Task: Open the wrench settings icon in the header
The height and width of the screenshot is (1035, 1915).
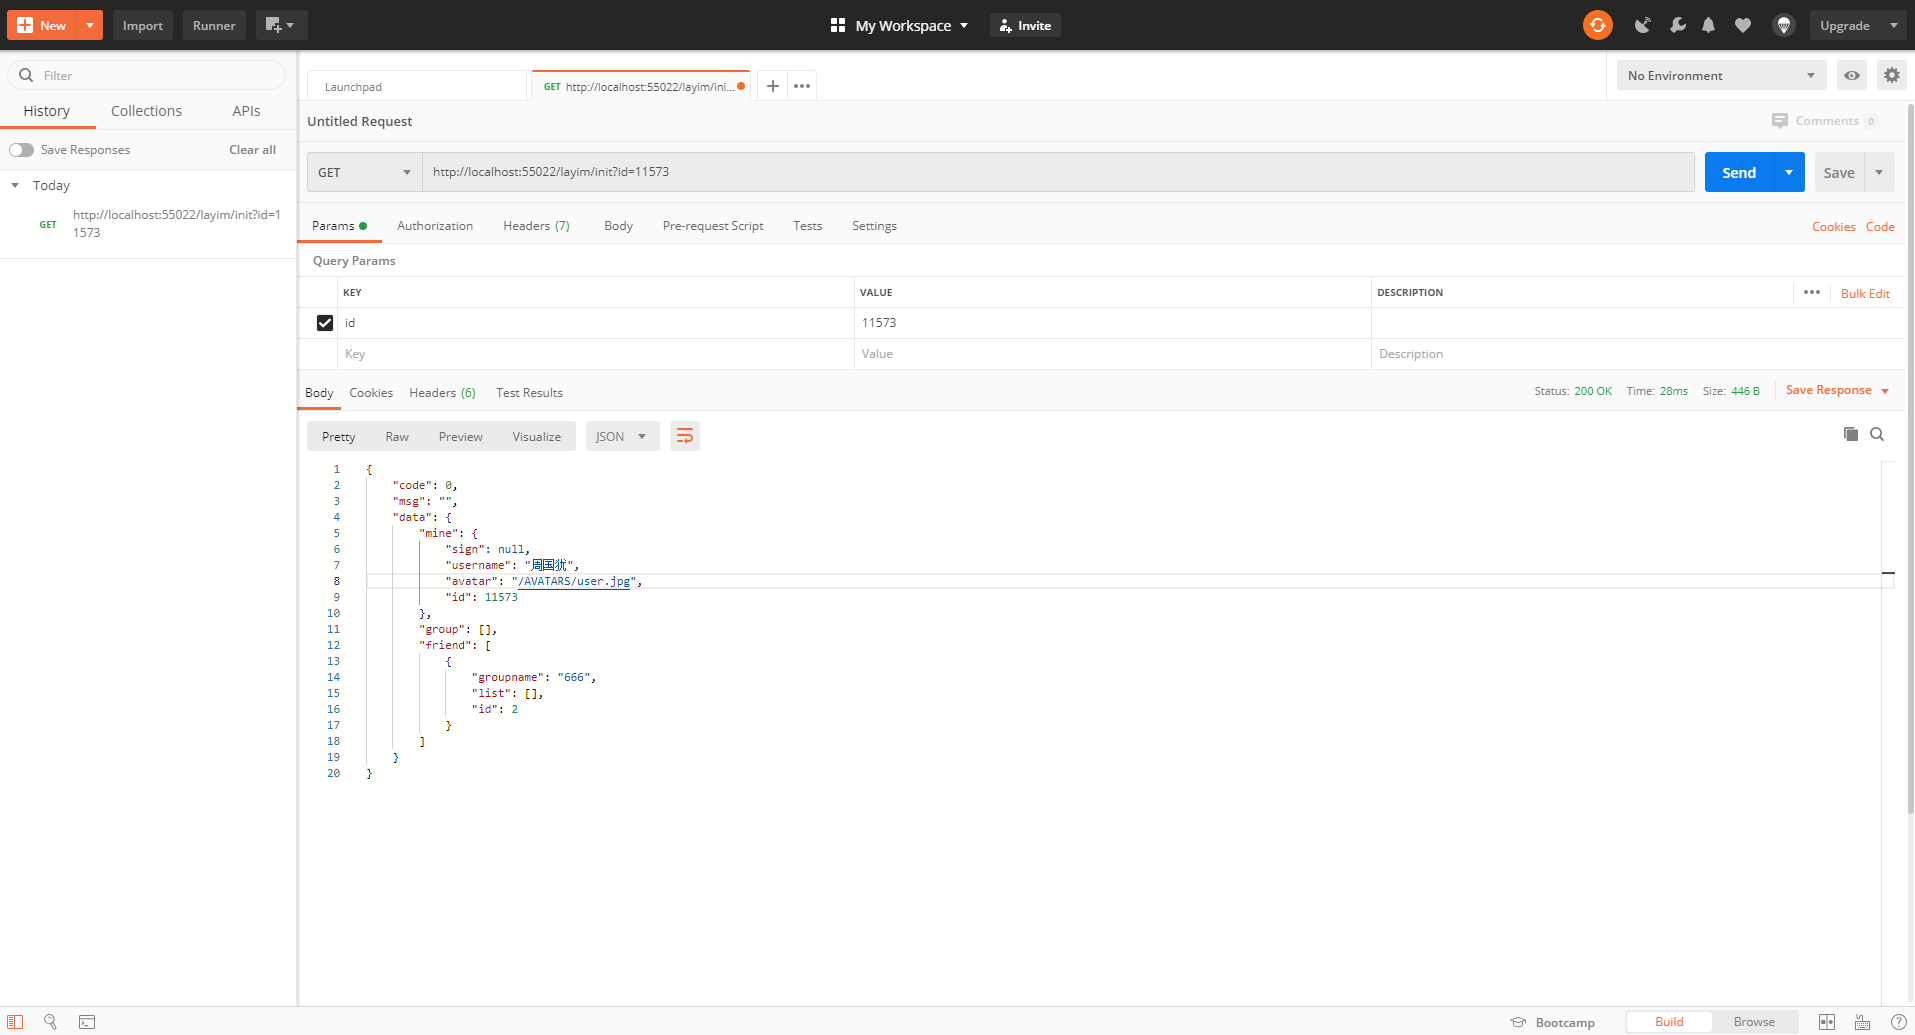Action: click(x=1677, y=25)
